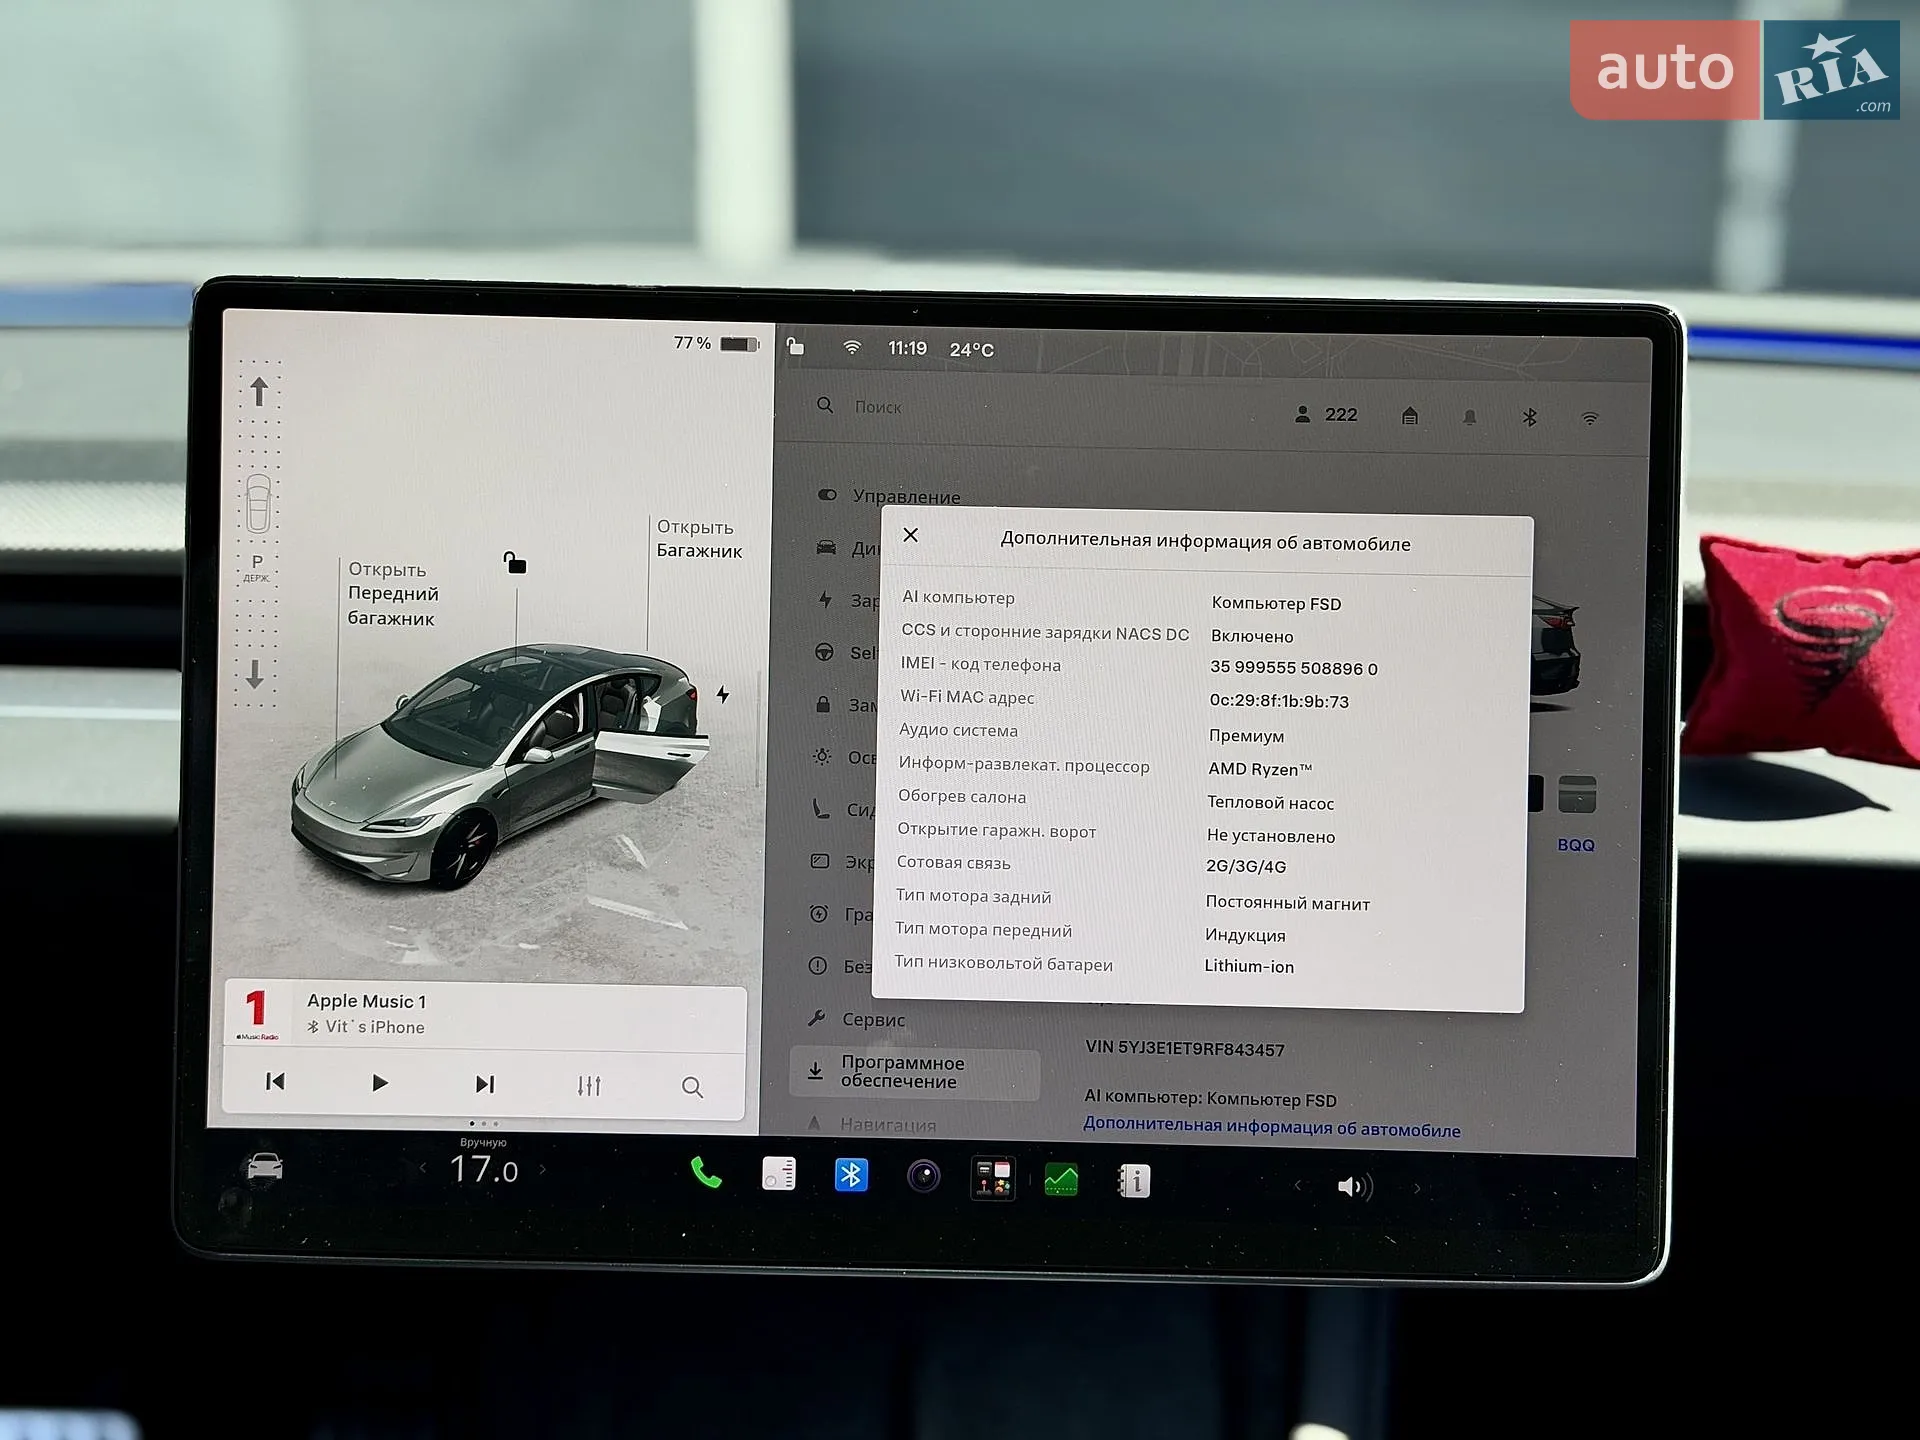Close the additional vehicle information dialog
The image size is (1920, 1440).
click(x=910, y=535)
